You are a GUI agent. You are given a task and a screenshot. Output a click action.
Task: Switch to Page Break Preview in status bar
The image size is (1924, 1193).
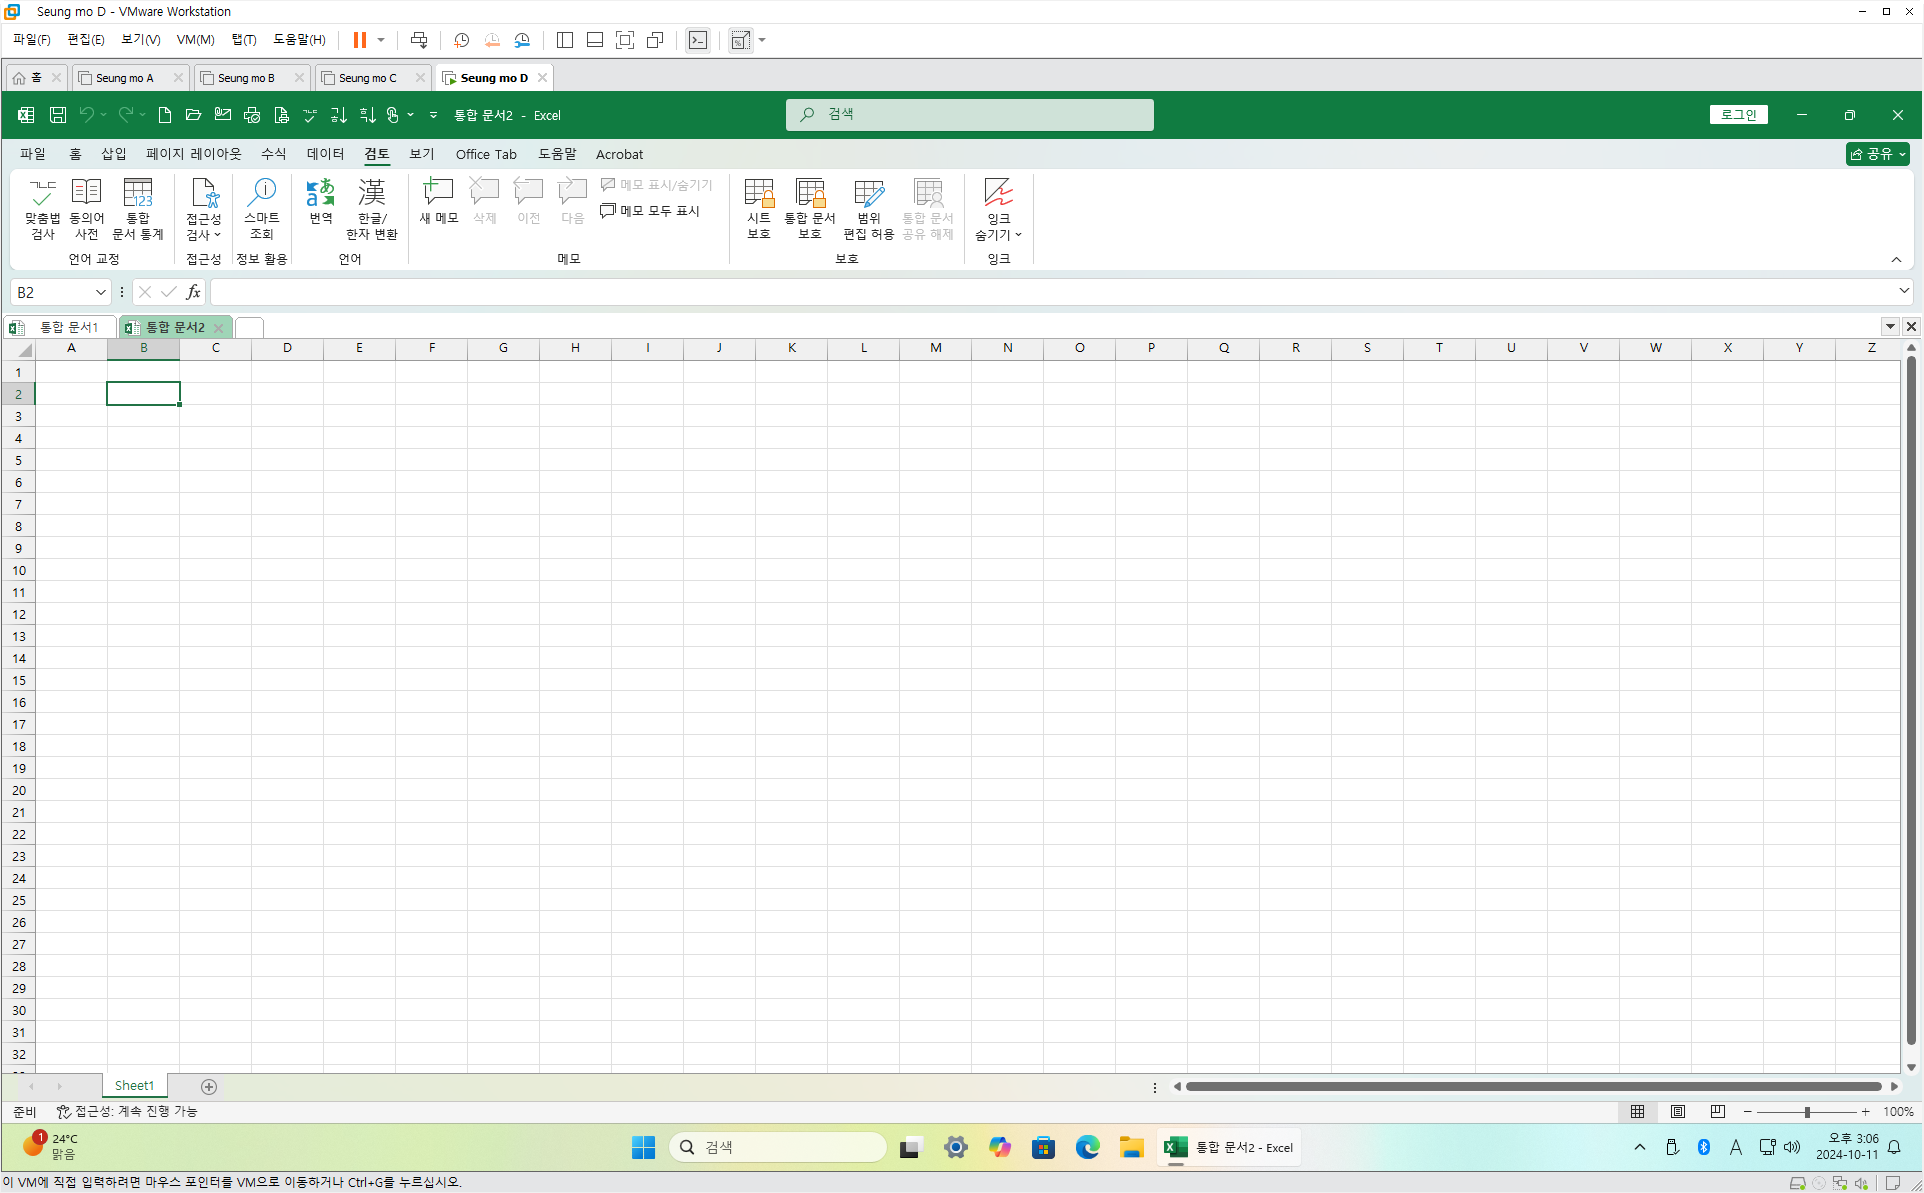1717,1111
